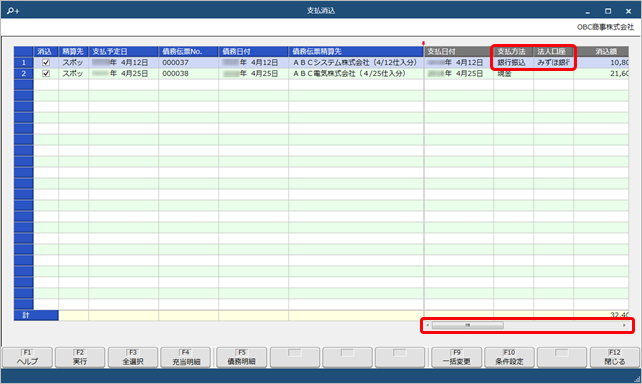Click the 債務伝票精算先 column header
Image resolution: width=642 pixels, height=384 pixels.
pos(356,52)
